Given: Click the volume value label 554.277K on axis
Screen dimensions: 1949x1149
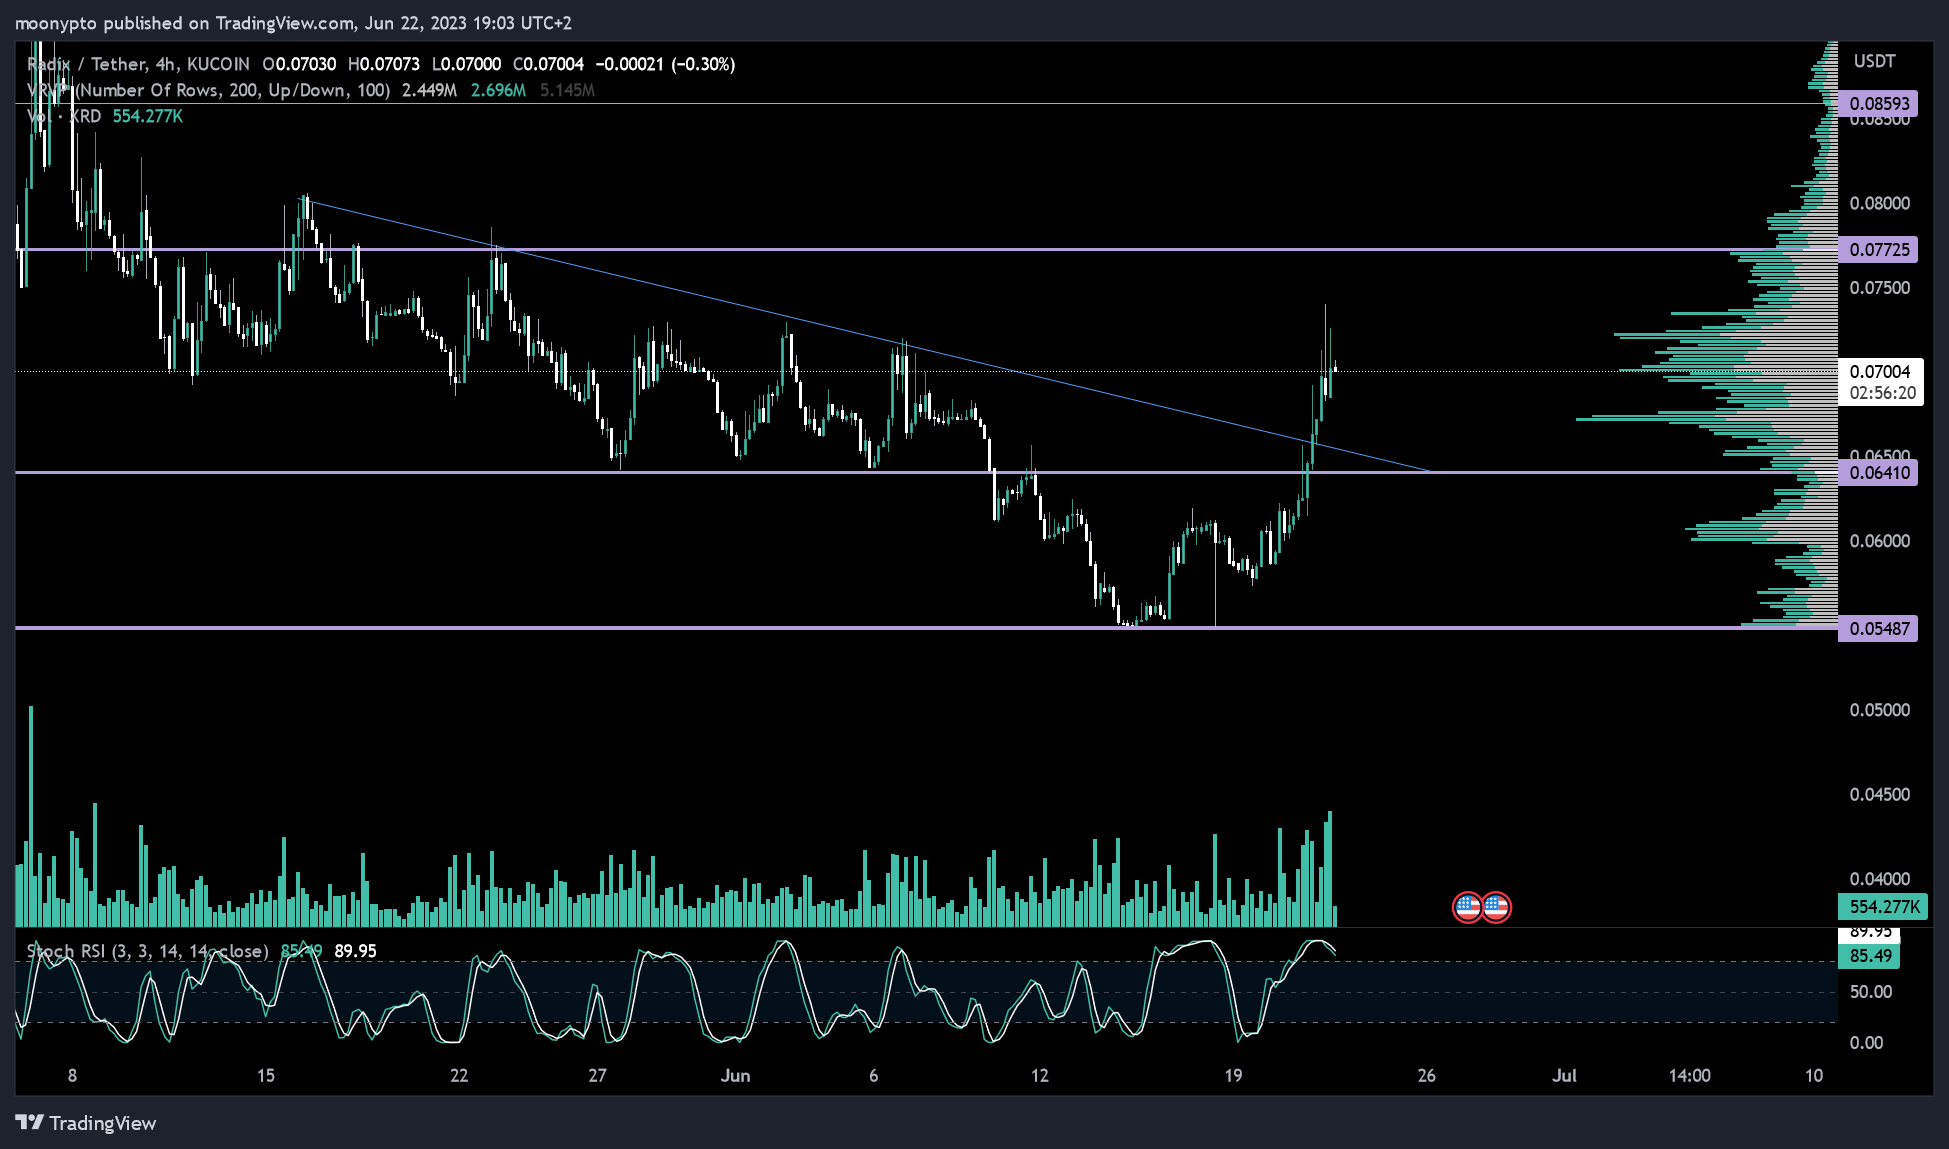Looking at the screenshot, I should coord(1884,907).
